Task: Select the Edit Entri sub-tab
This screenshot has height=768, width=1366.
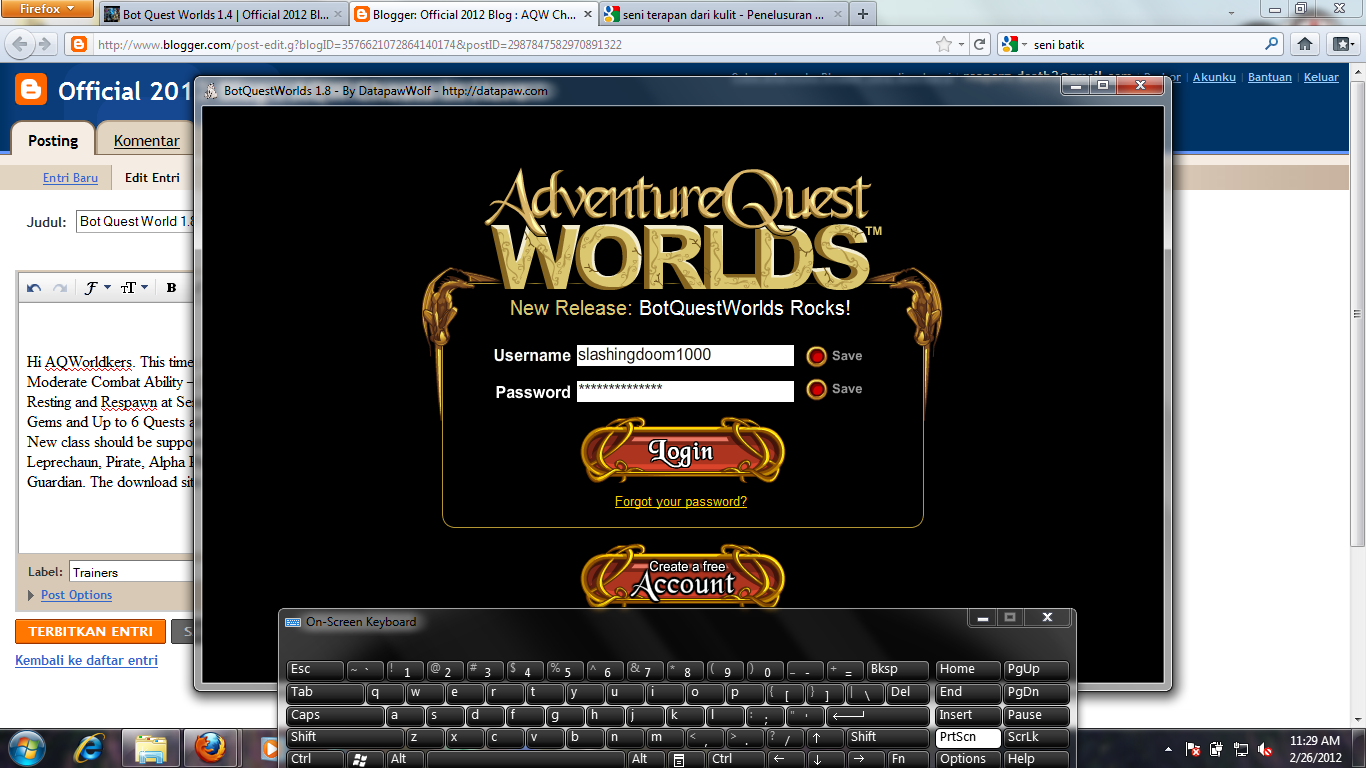Action: click(x=152, y=178)
